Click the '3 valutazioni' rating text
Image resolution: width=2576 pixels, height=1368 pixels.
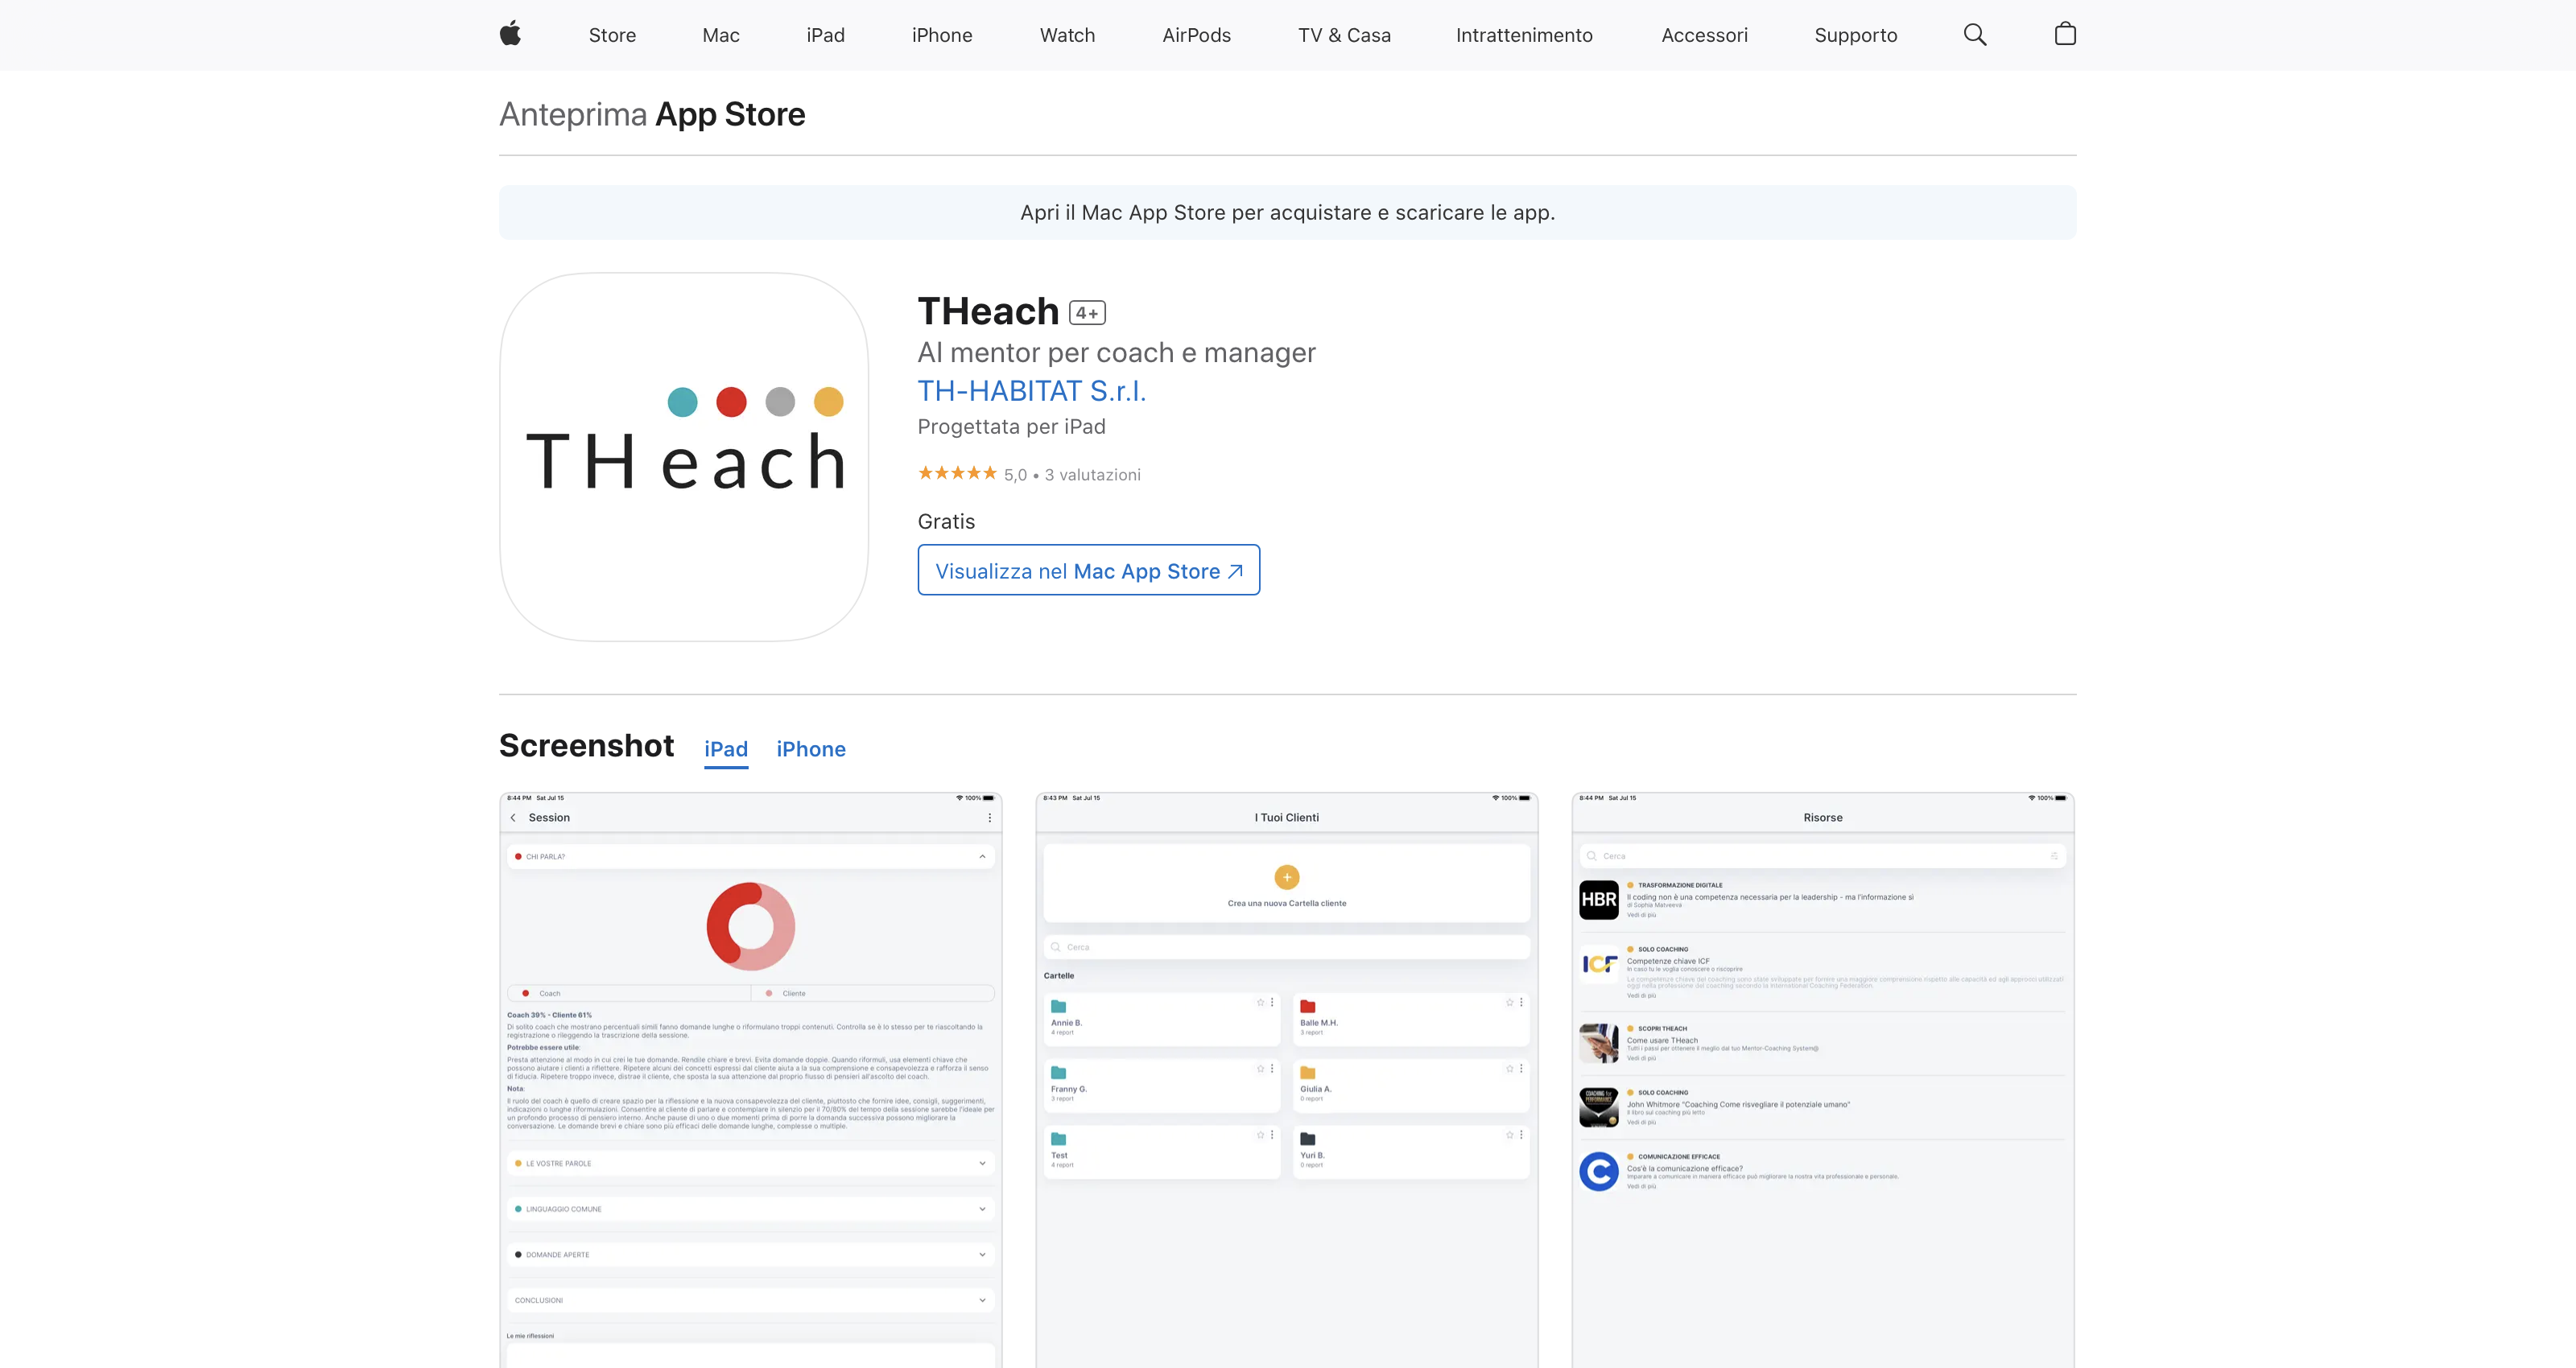click(1093, 475)
